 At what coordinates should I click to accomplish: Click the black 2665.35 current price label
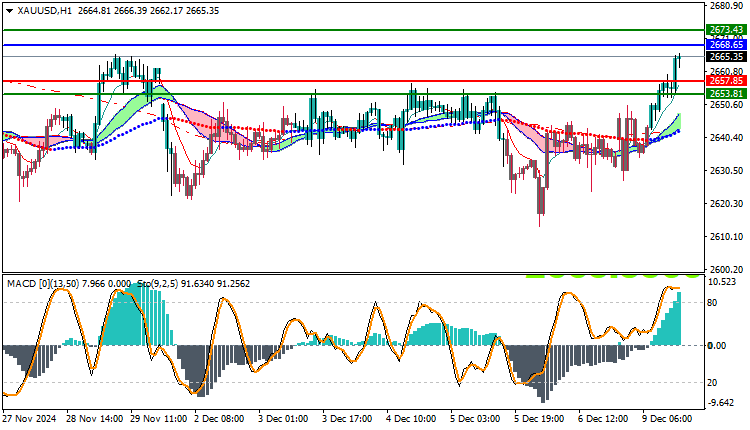[726, 57]
